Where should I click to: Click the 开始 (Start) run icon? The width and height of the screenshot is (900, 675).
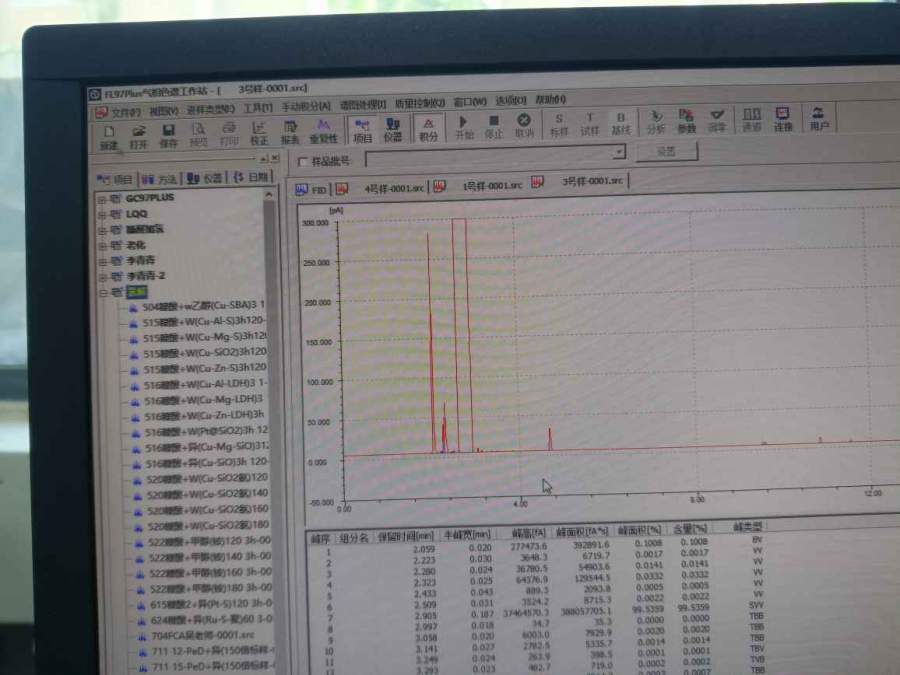click(x=463, y=125)
